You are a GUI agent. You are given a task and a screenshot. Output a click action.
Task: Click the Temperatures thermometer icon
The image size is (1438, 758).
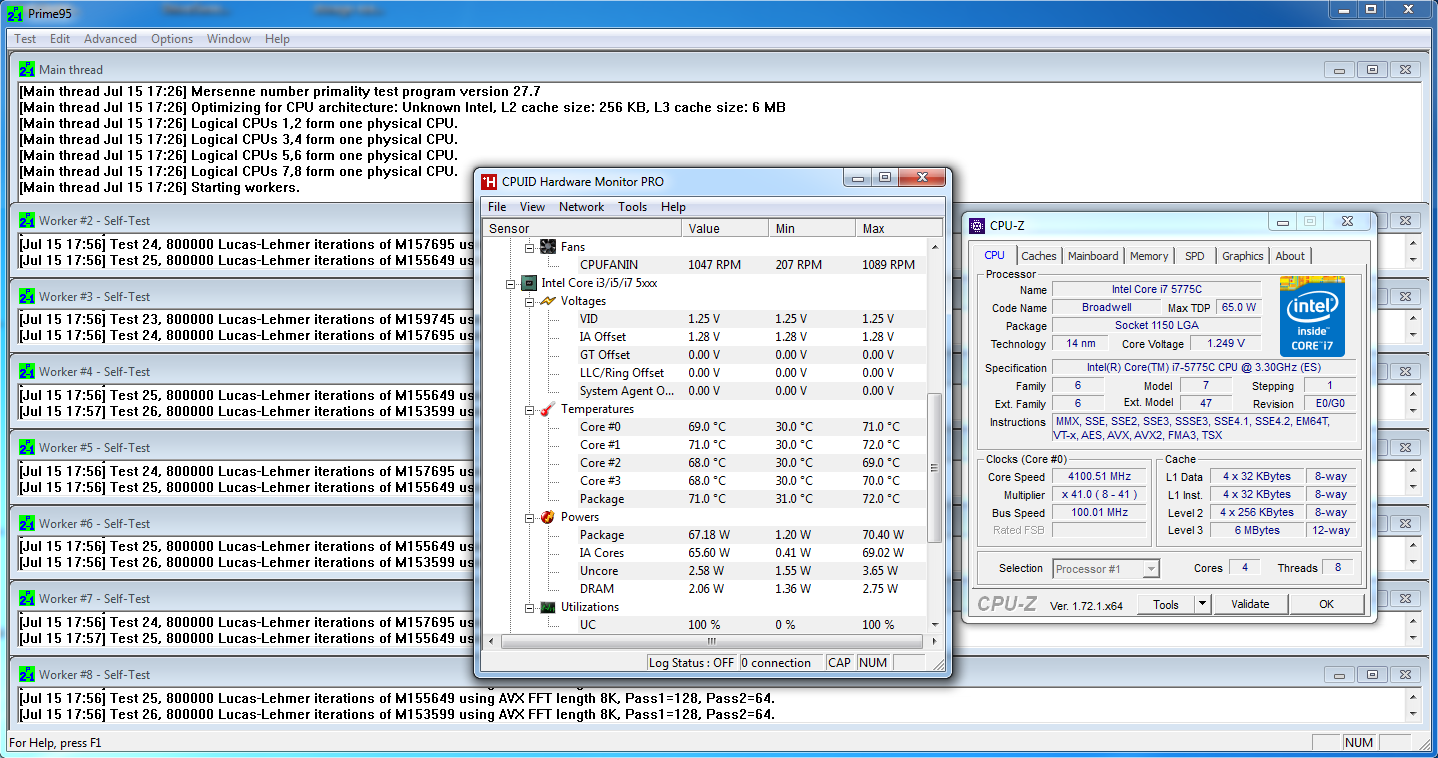[548, 409]
